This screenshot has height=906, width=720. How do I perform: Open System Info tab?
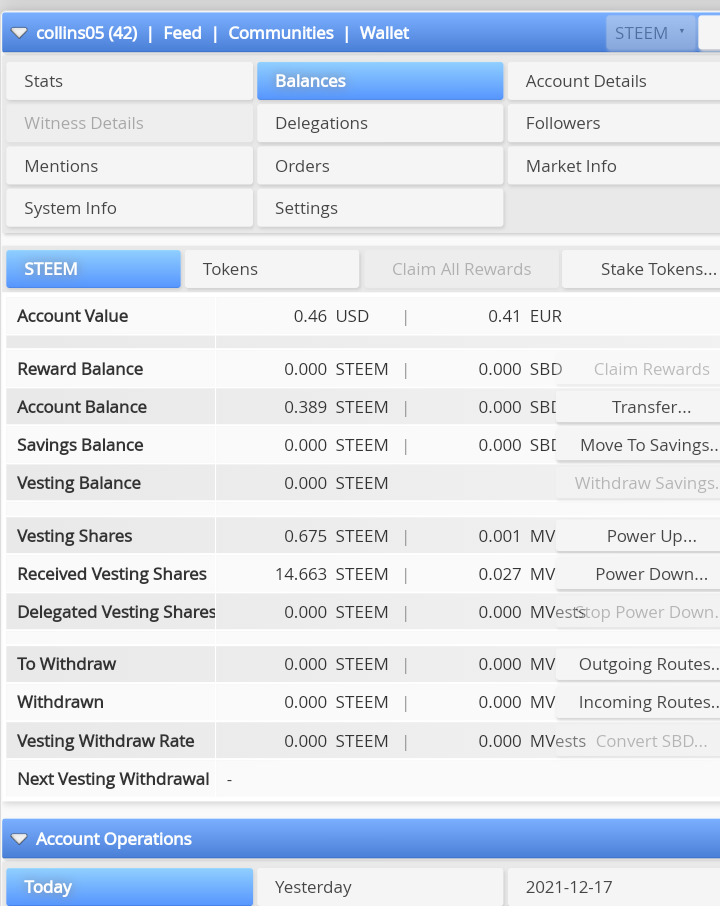point(129,208)
